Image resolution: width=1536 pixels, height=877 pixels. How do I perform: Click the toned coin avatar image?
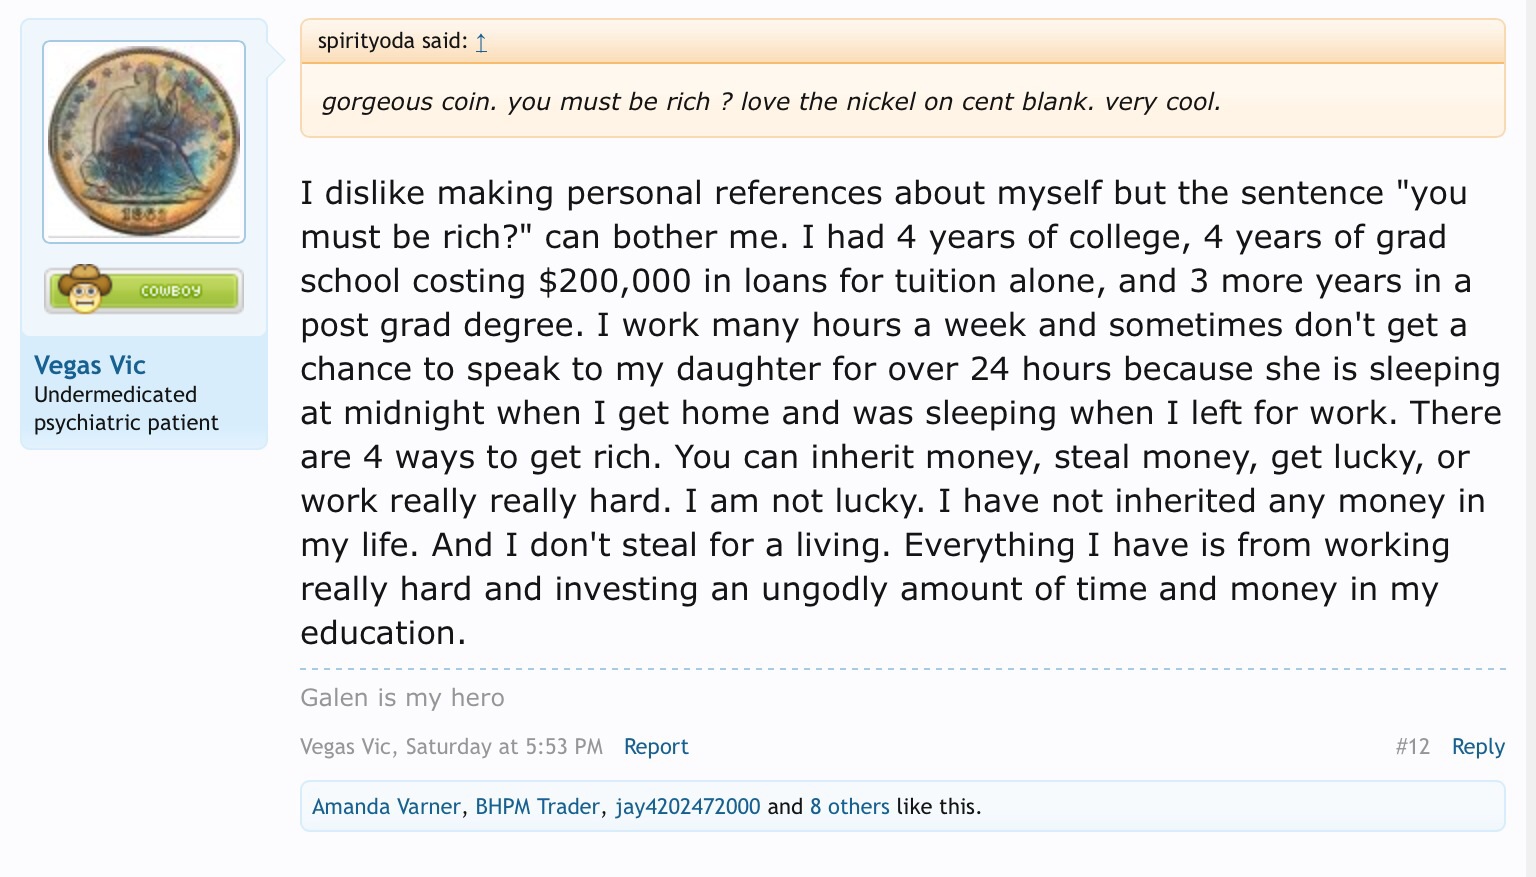click(144, 141)
